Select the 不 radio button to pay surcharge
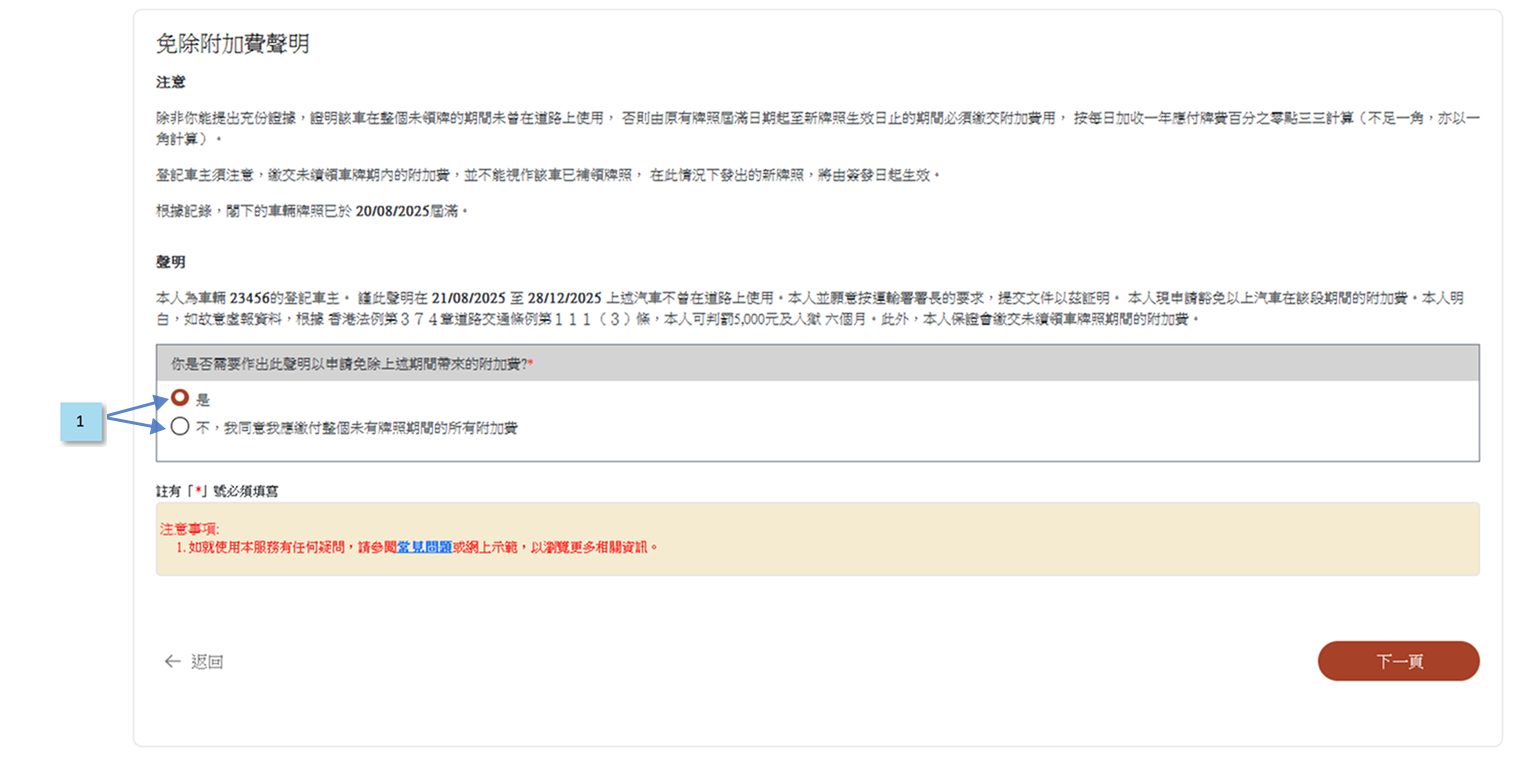The width and height of the screenshot is (1537, 770). click(x=180, y=427)
